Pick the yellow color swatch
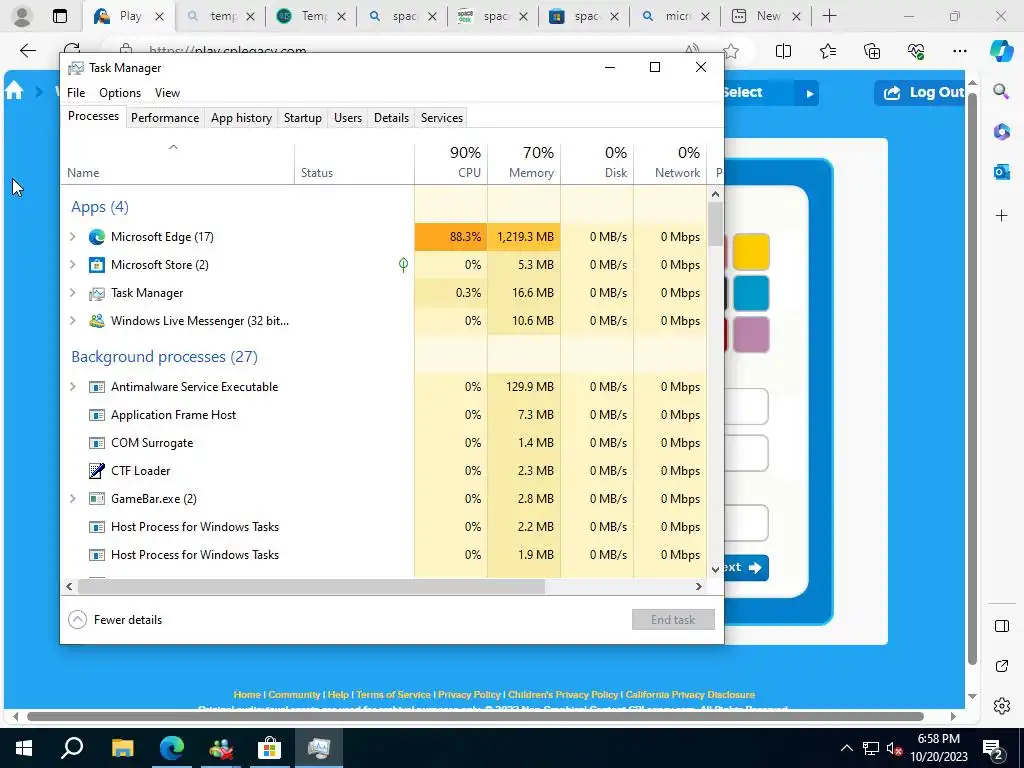This screenshot has width=1024, height=768. (x=751, y=252)
